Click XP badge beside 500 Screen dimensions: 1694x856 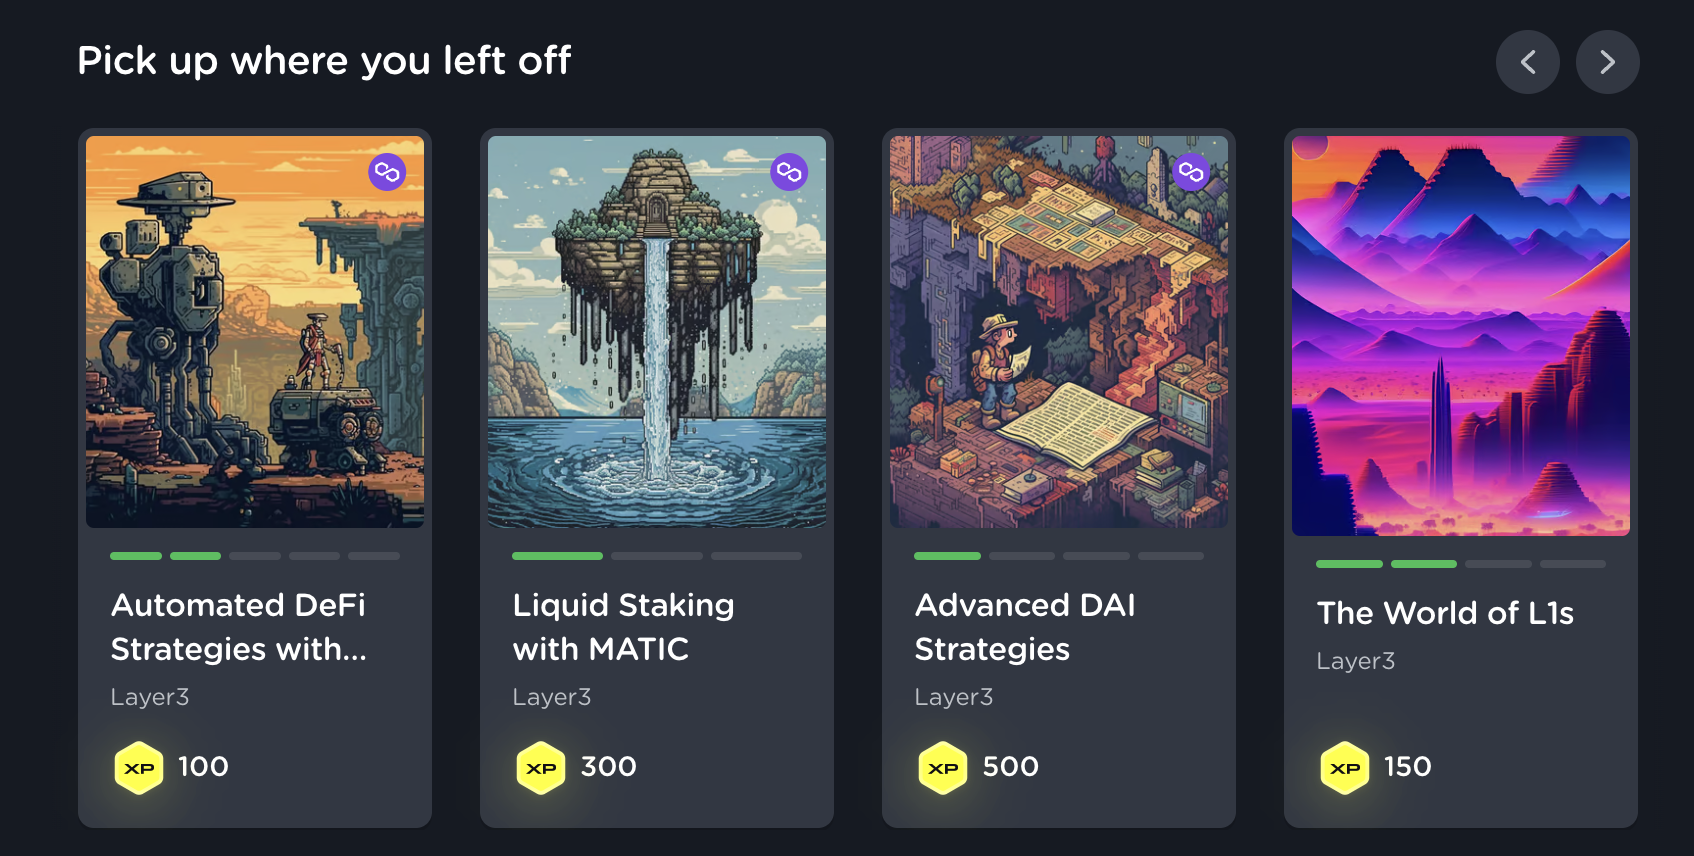click(x=943, y=768)
